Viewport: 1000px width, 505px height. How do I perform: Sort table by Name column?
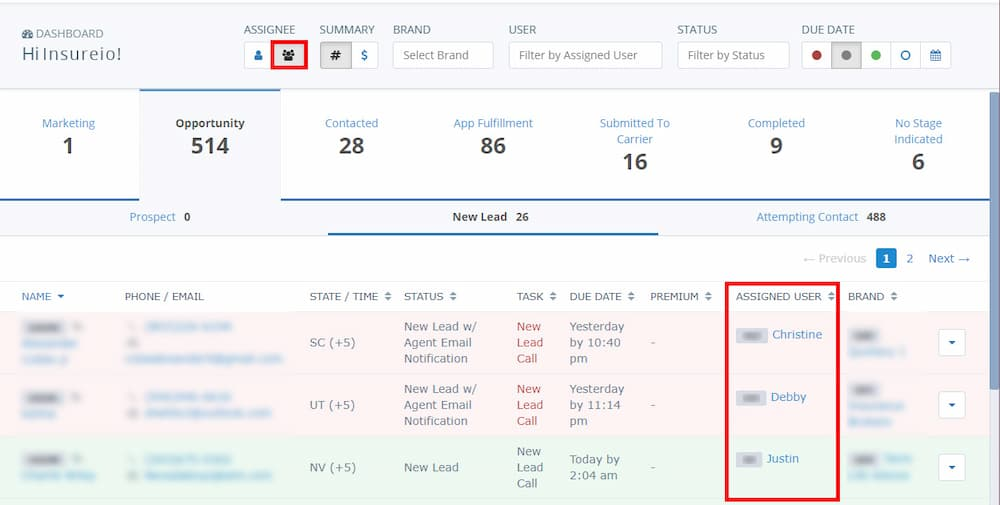pos(43,296)
